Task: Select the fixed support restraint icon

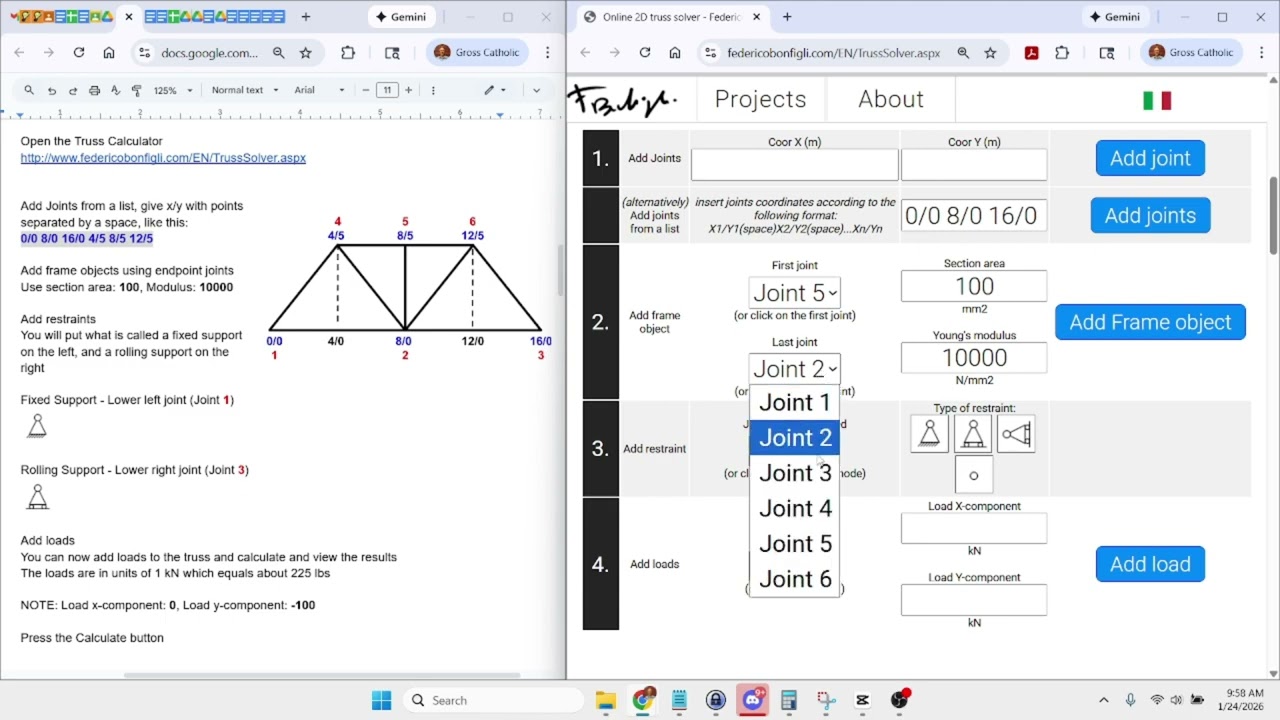Action: pos(930,434)
